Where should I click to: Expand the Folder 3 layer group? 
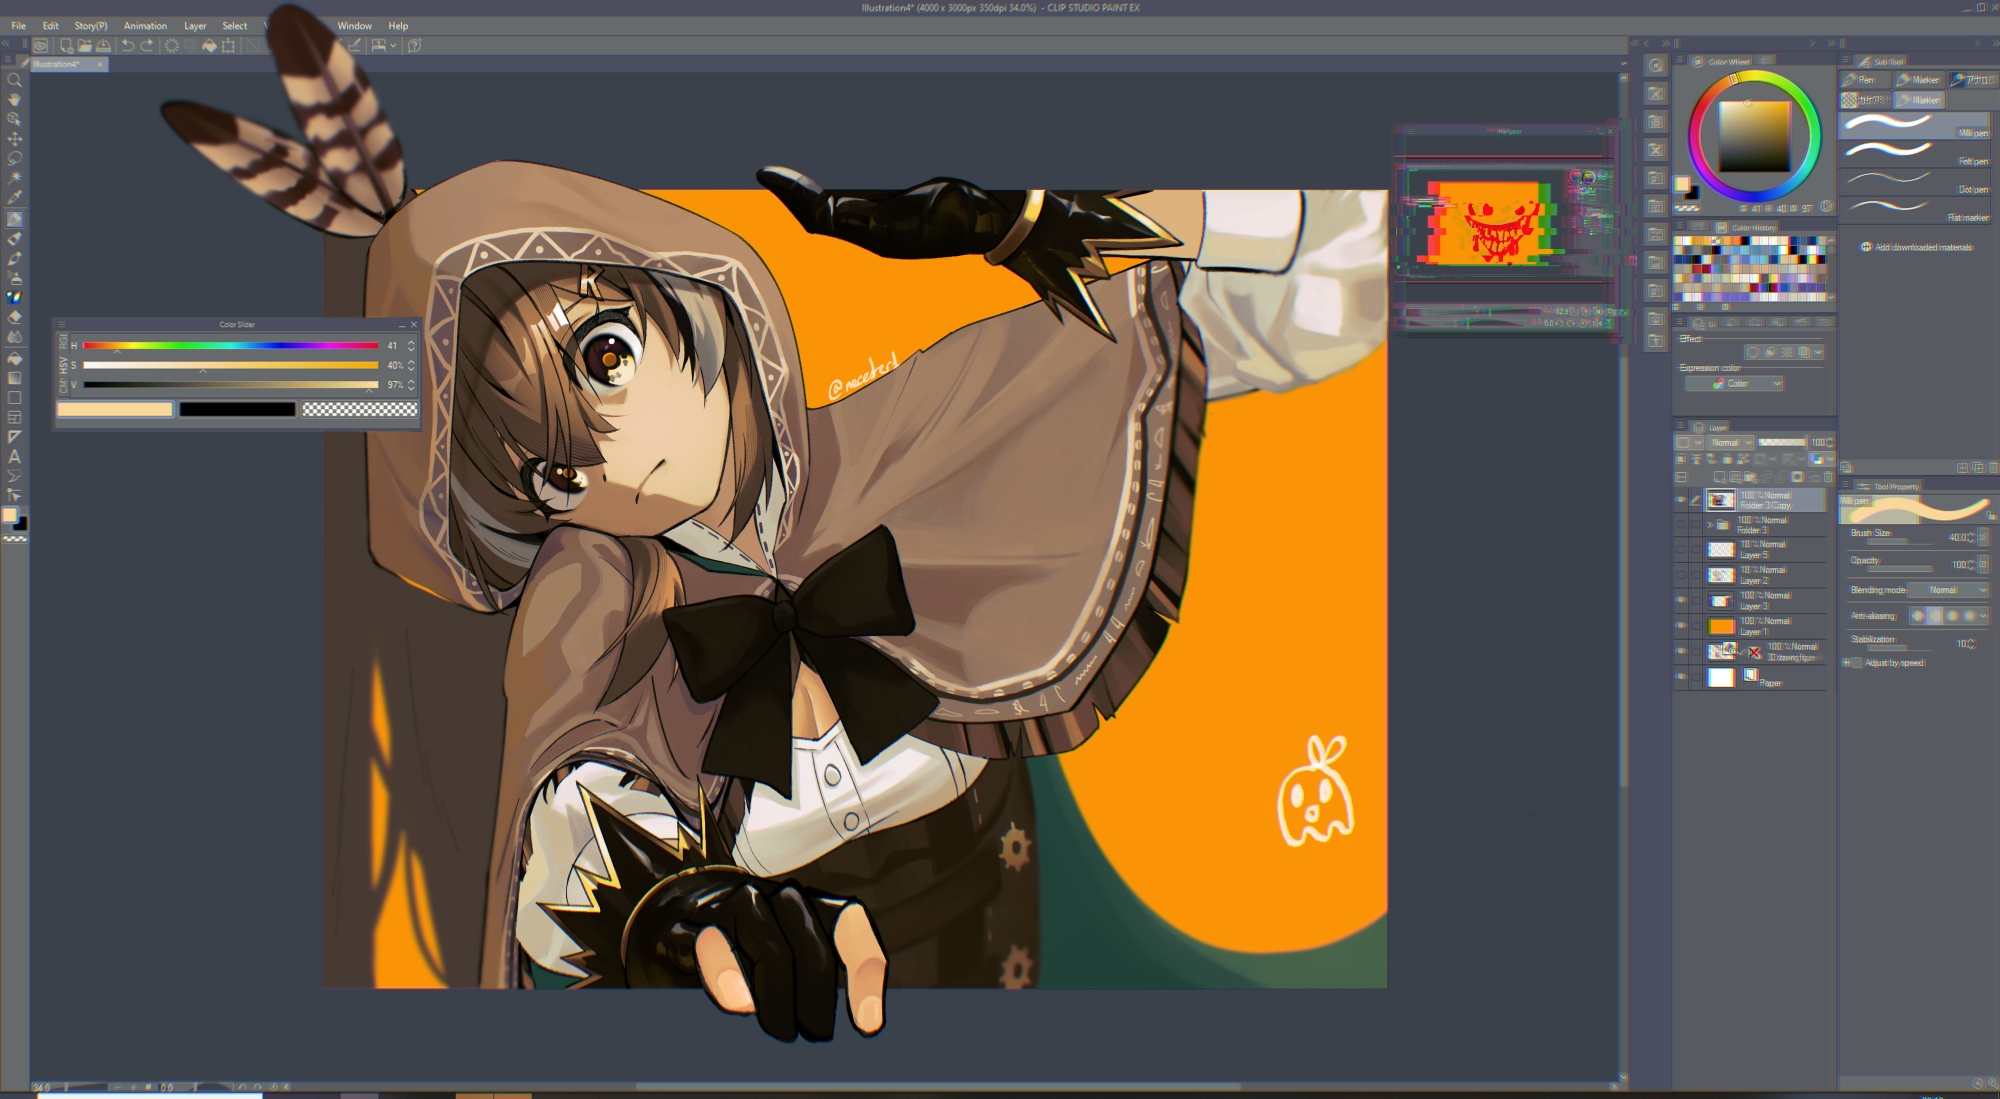[1710, 524]
